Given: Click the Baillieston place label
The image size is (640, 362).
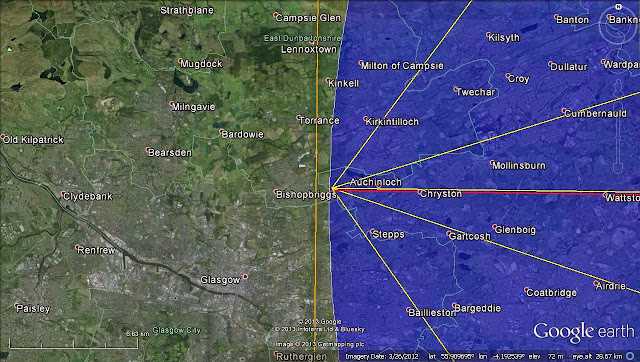Looking at the screenshot, I should point(432,313).
